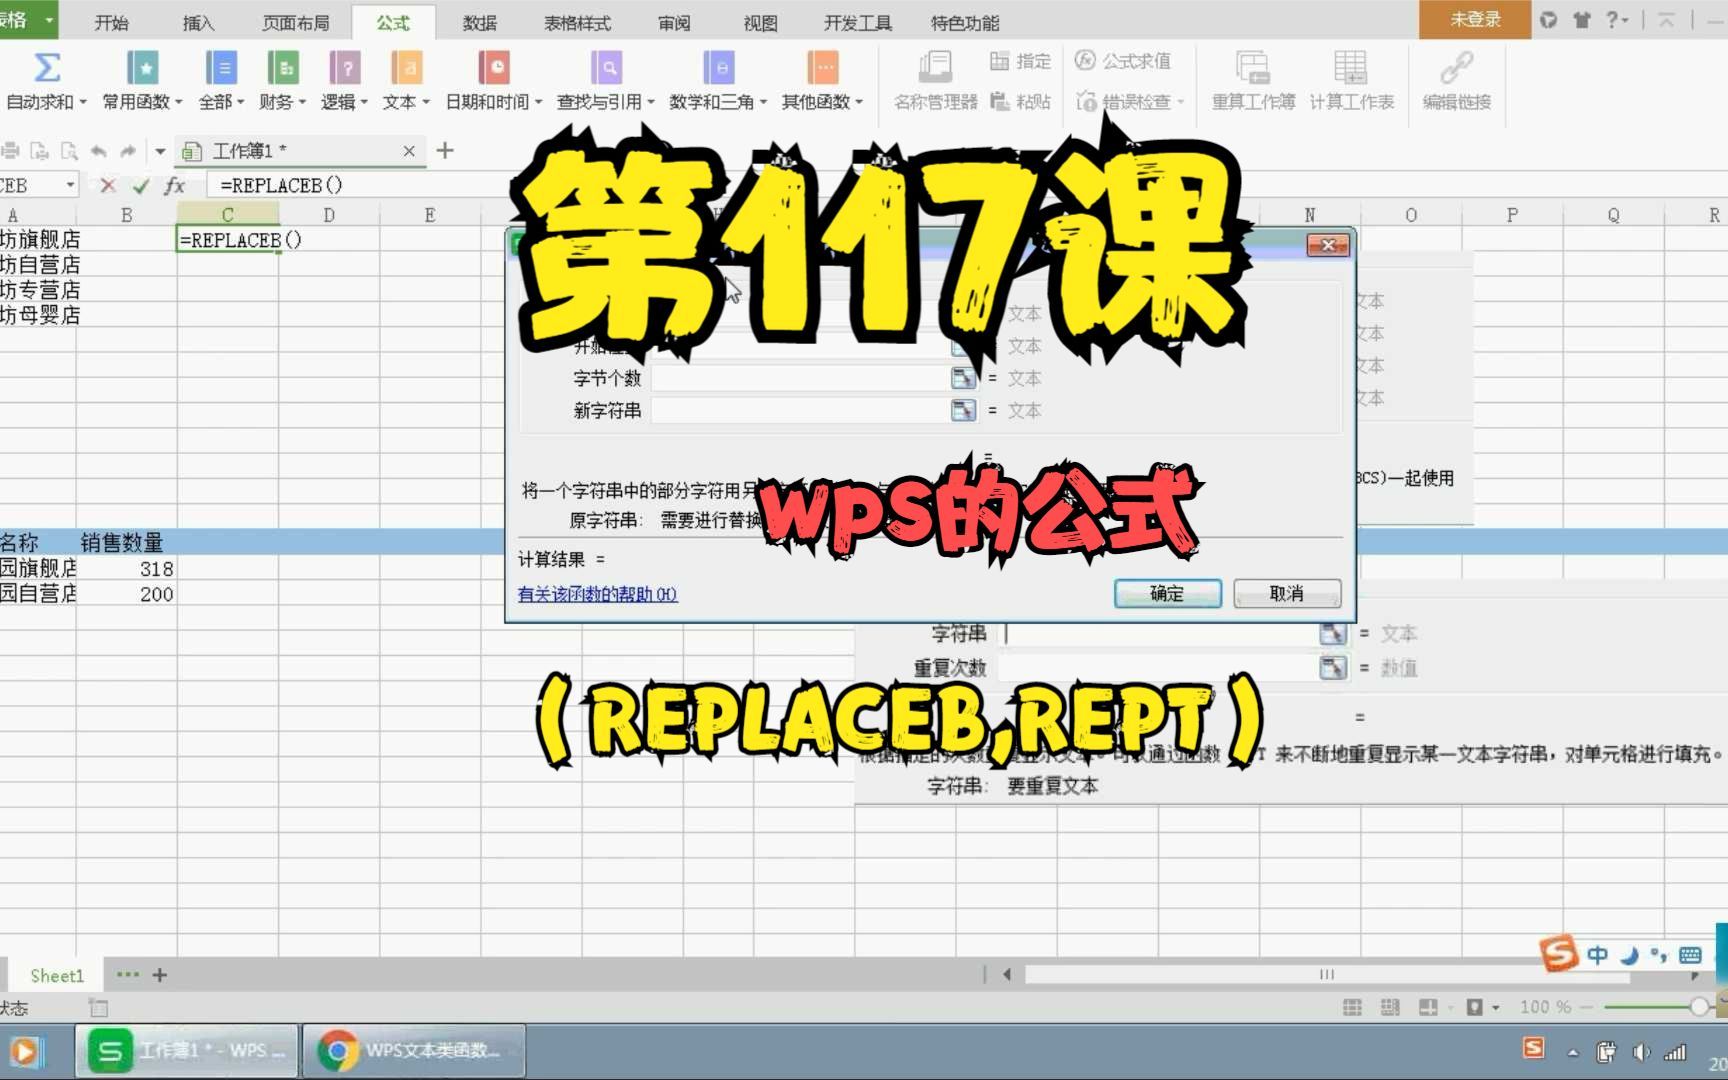Select the Sheet1 sheet tab
This screenshot has width=1728, height=1080.
[x=57, y=975]
